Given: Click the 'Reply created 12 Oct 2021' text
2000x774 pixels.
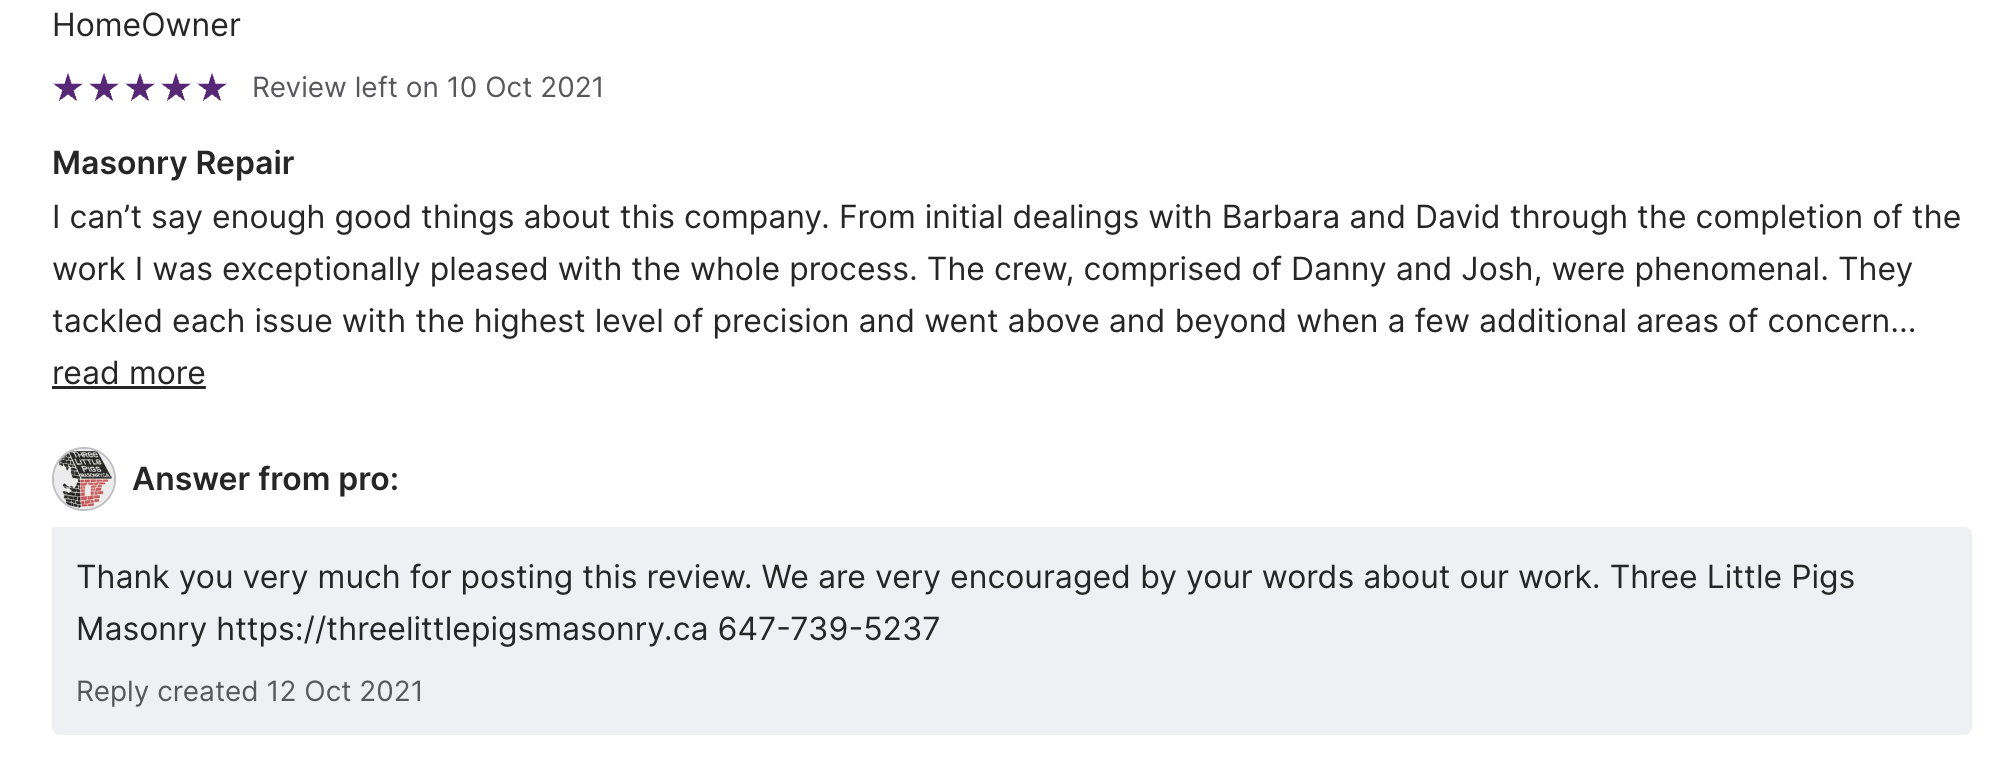Looking at the screenshot, I should tap(250, 691).
